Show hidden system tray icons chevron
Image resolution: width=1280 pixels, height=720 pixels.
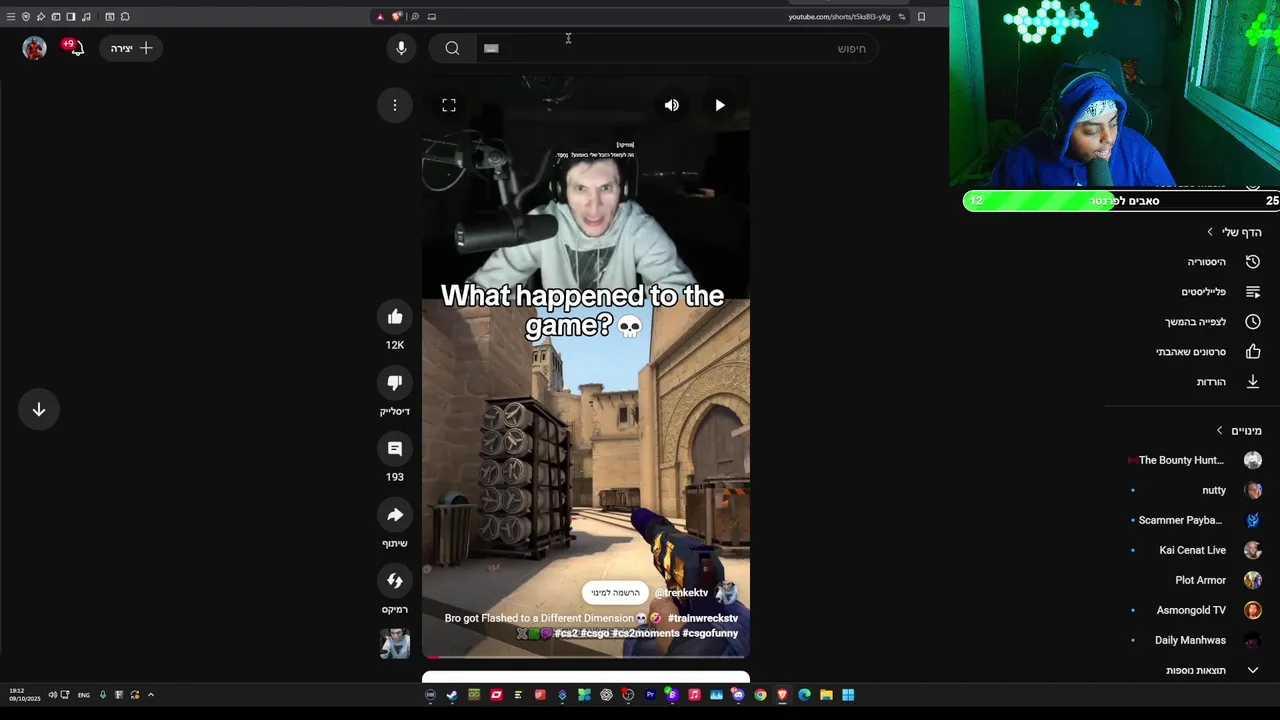151,695
